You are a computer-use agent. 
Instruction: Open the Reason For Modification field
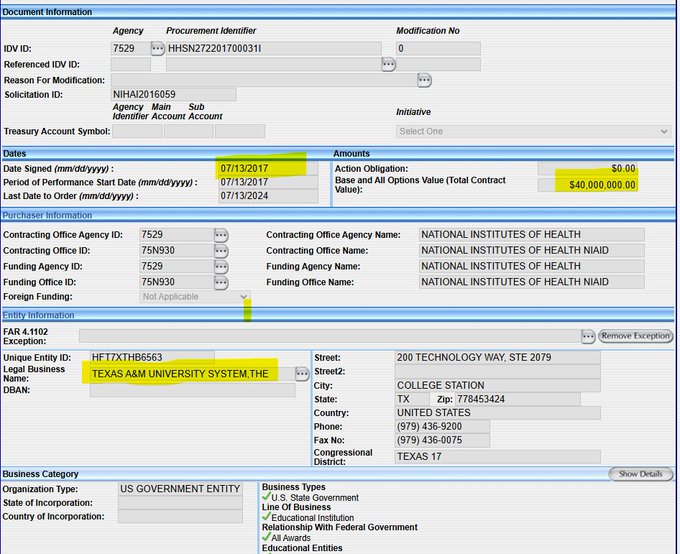[263, 80]
